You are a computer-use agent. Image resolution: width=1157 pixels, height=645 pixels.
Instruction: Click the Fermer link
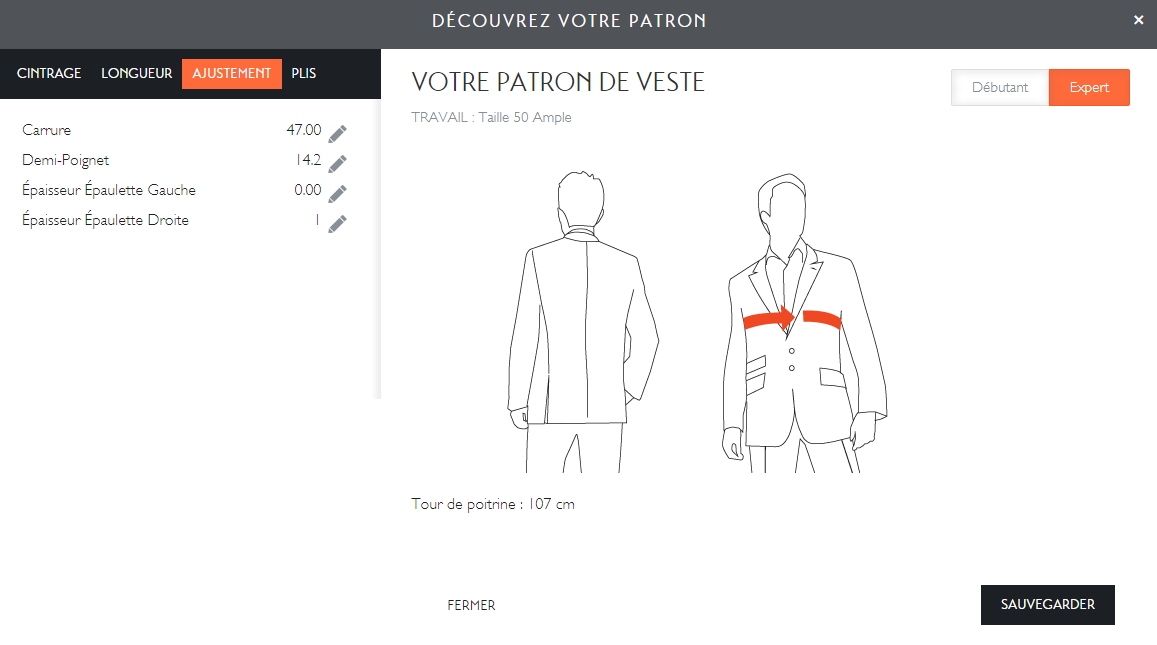click(x=471, y=605)
